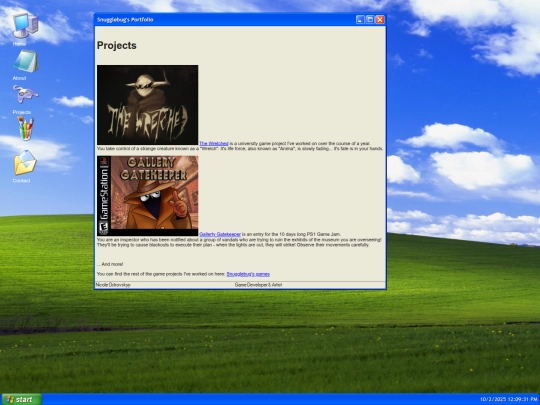Click the Gallery Gatekeeper cover image
Screen dimensions: 540x405
click(147, 196)
